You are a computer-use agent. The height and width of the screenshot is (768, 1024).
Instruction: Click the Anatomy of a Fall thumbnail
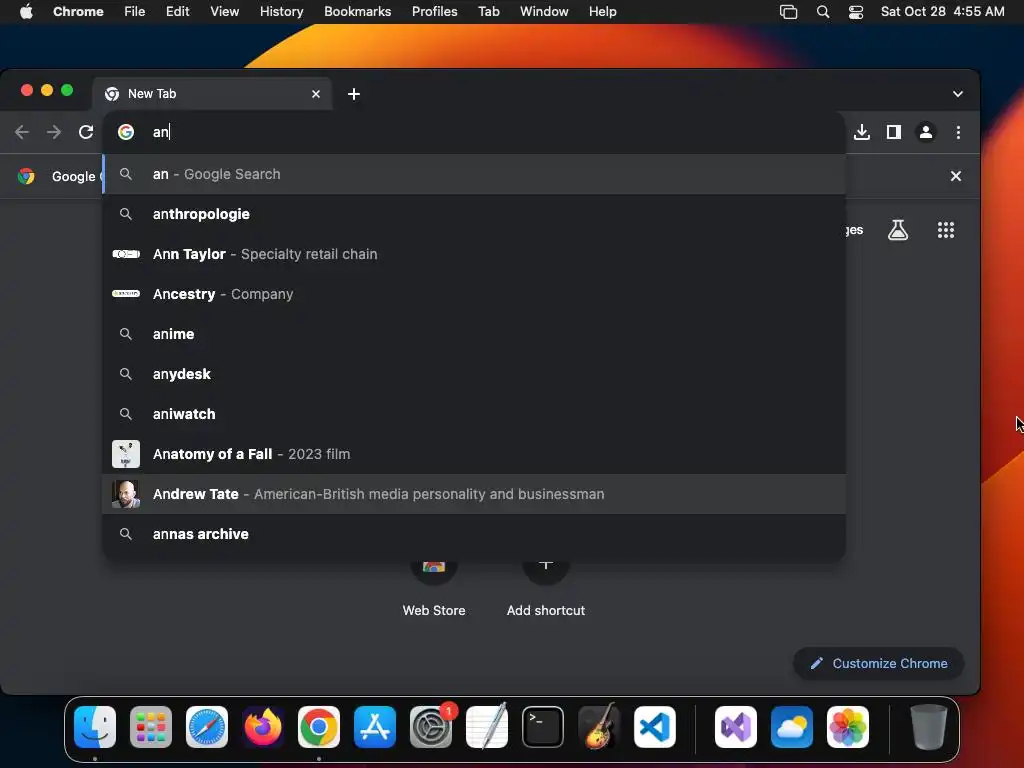pyautogui.click(x=126, y=454)
